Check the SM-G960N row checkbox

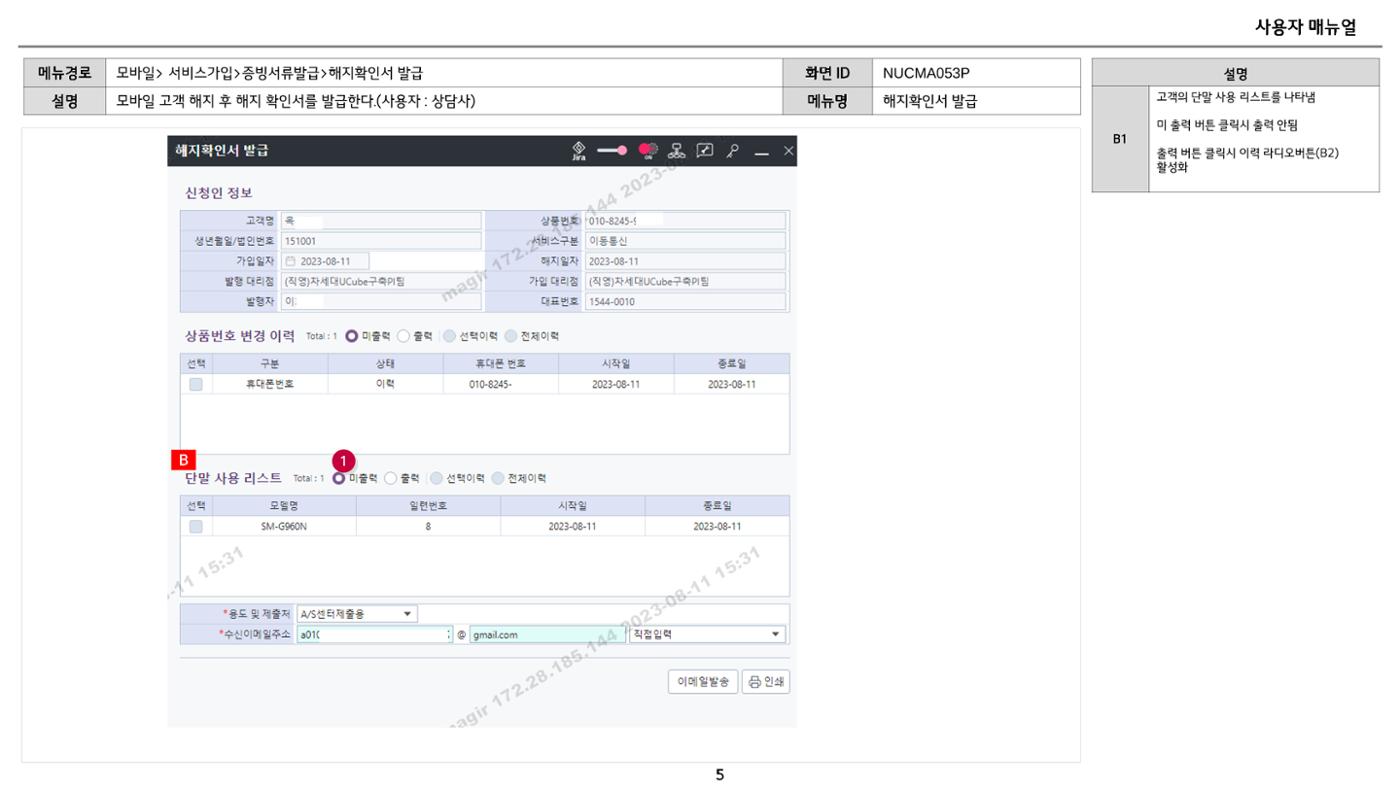point(196,526)
